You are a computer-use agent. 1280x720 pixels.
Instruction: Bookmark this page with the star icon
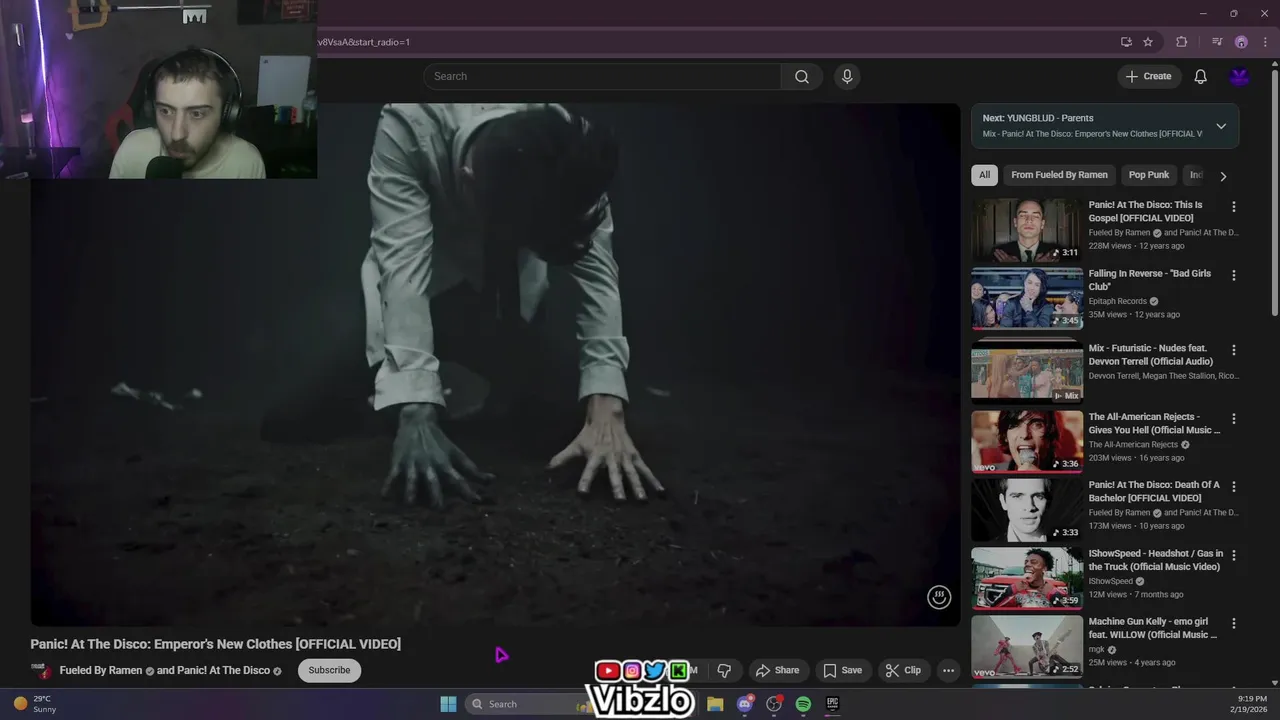[1148, 42]
